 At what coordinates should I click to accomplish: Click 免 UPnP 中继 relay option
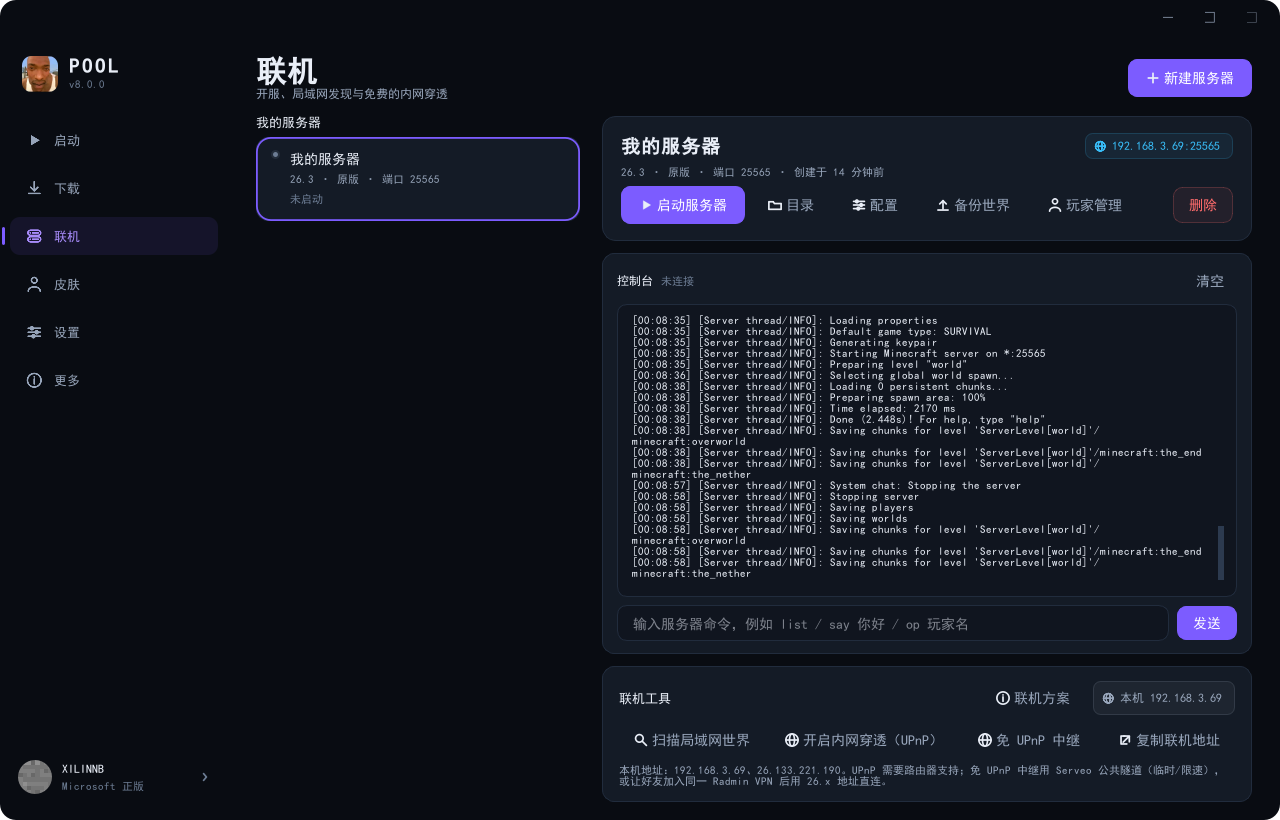1029,740
